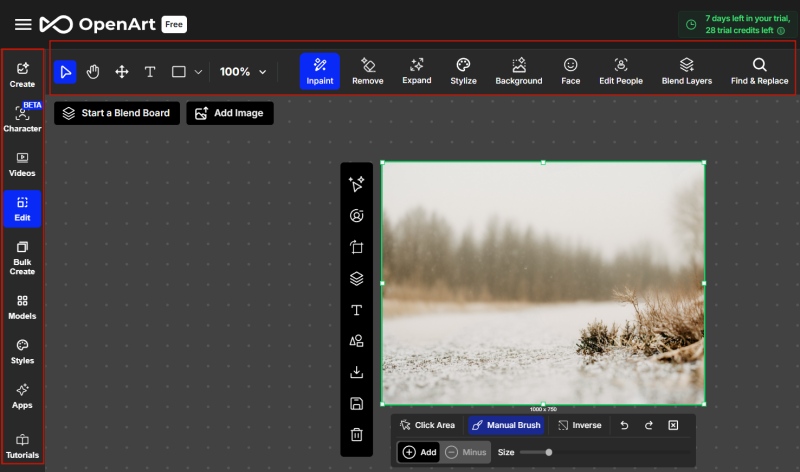Screen dimensions: 800x472
Task: Adjust the brush Size slider
Action: [548, 452]
